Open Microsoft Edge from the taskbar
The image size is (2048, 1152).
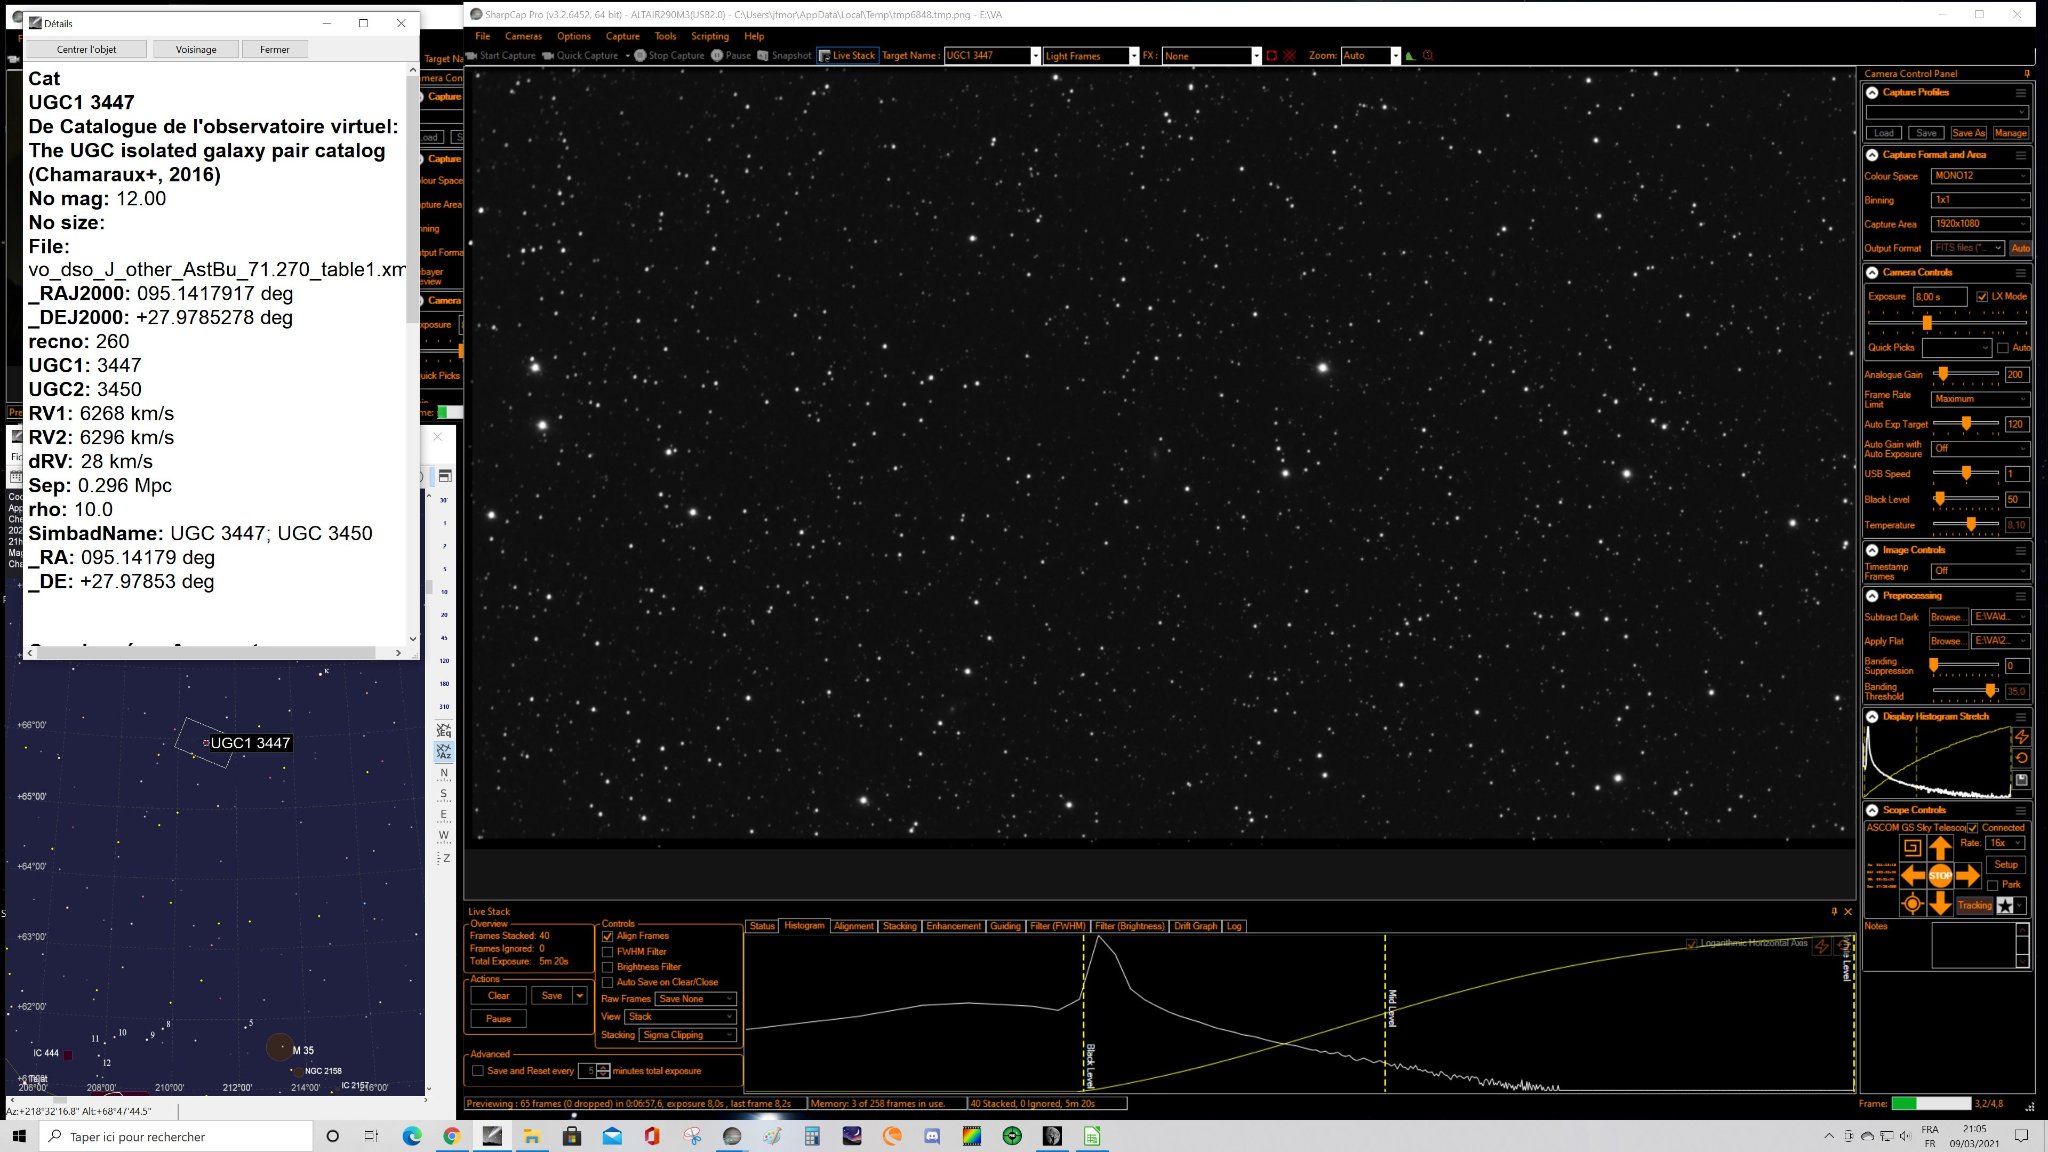coord(412,1136)
